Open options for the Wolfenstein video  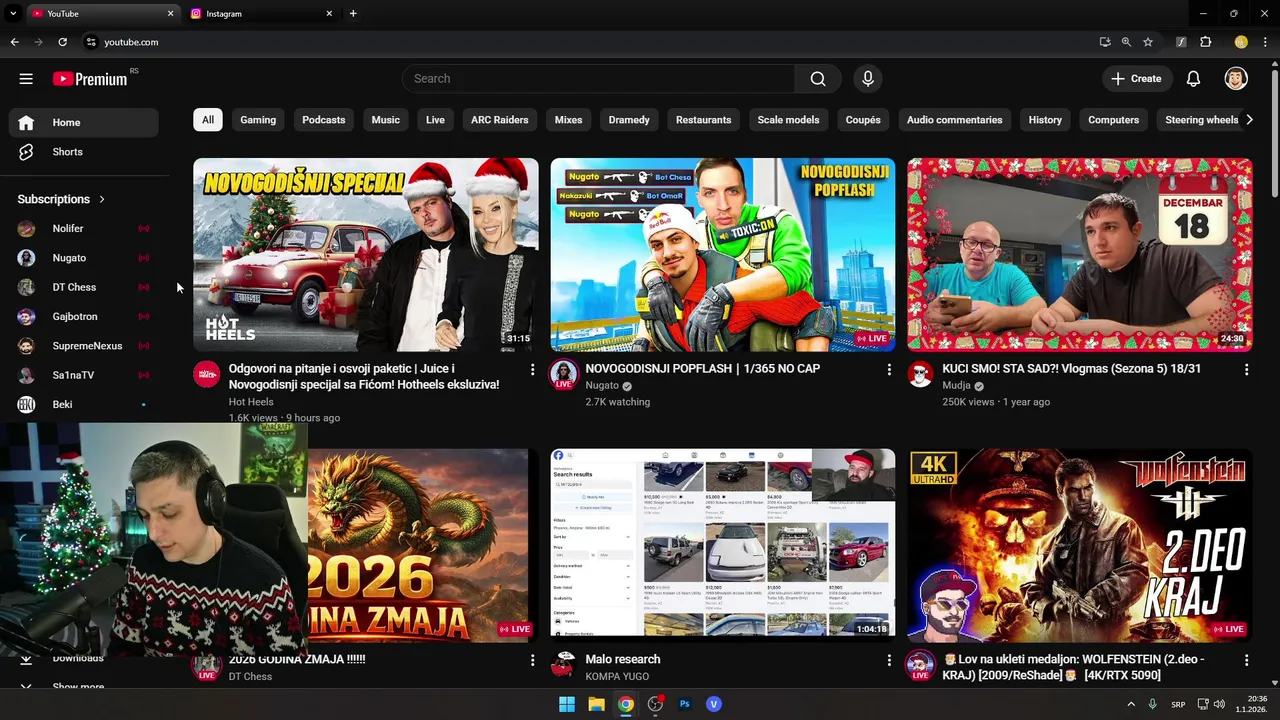(x=1246, y=661)
